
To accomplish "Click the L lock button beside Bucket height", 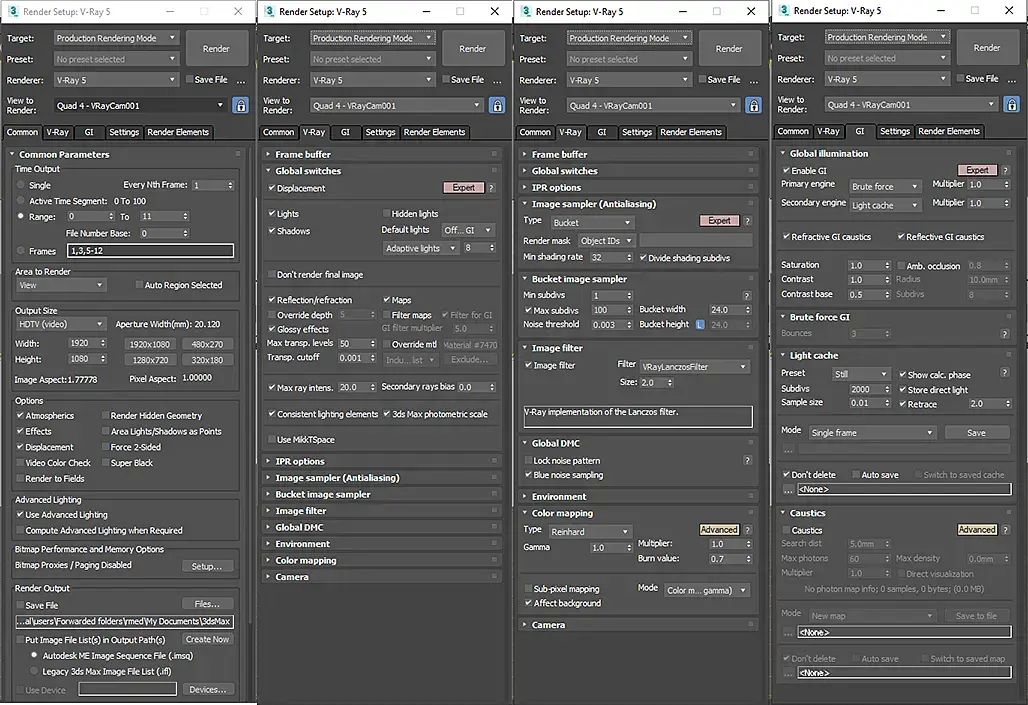I will pos(700,325).
